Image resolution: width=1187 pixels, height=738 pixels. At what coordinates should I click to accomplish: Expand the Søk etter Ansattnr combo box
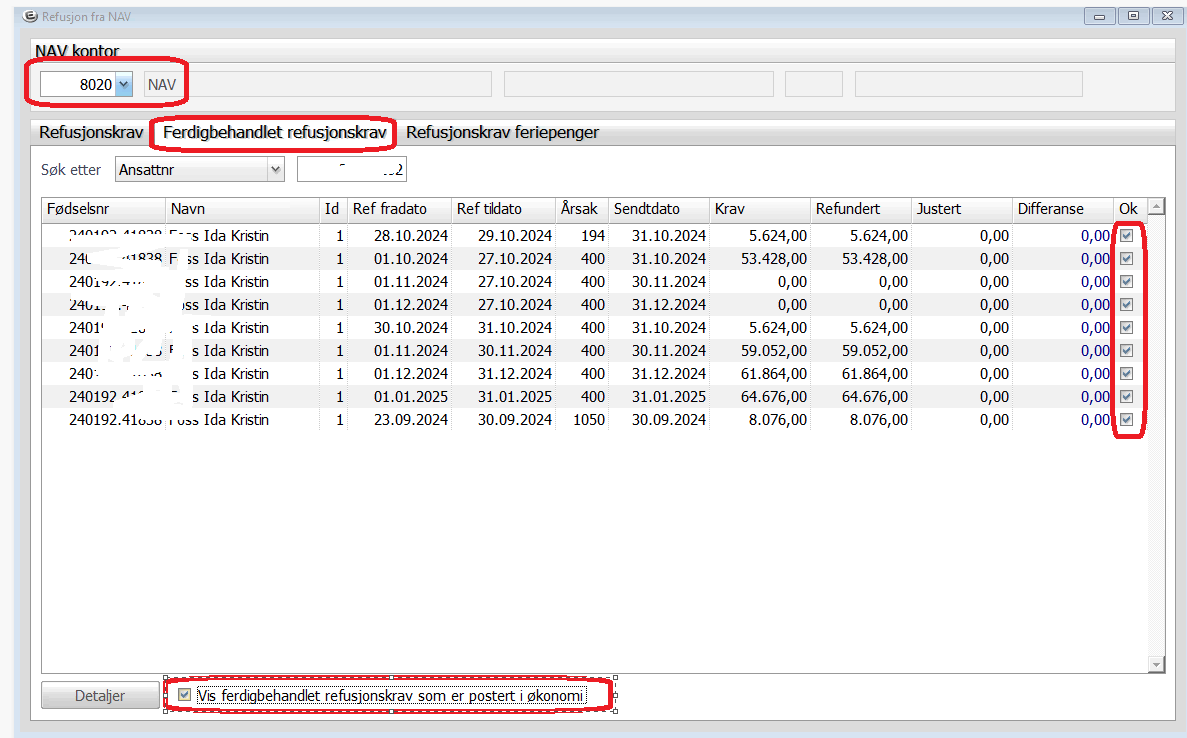[276, 170]
